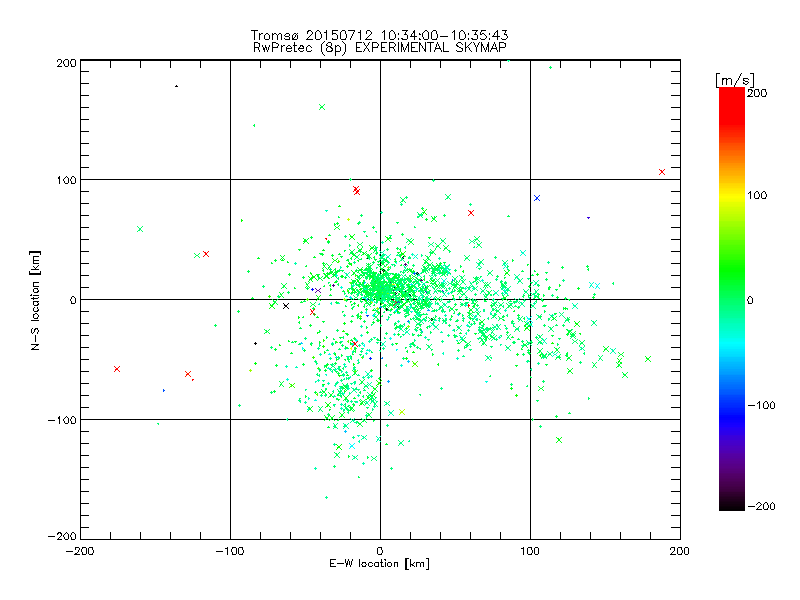The image size is (800, 600).
Task: Click the colorbar tick label -200
Action: tap(761, 507)
